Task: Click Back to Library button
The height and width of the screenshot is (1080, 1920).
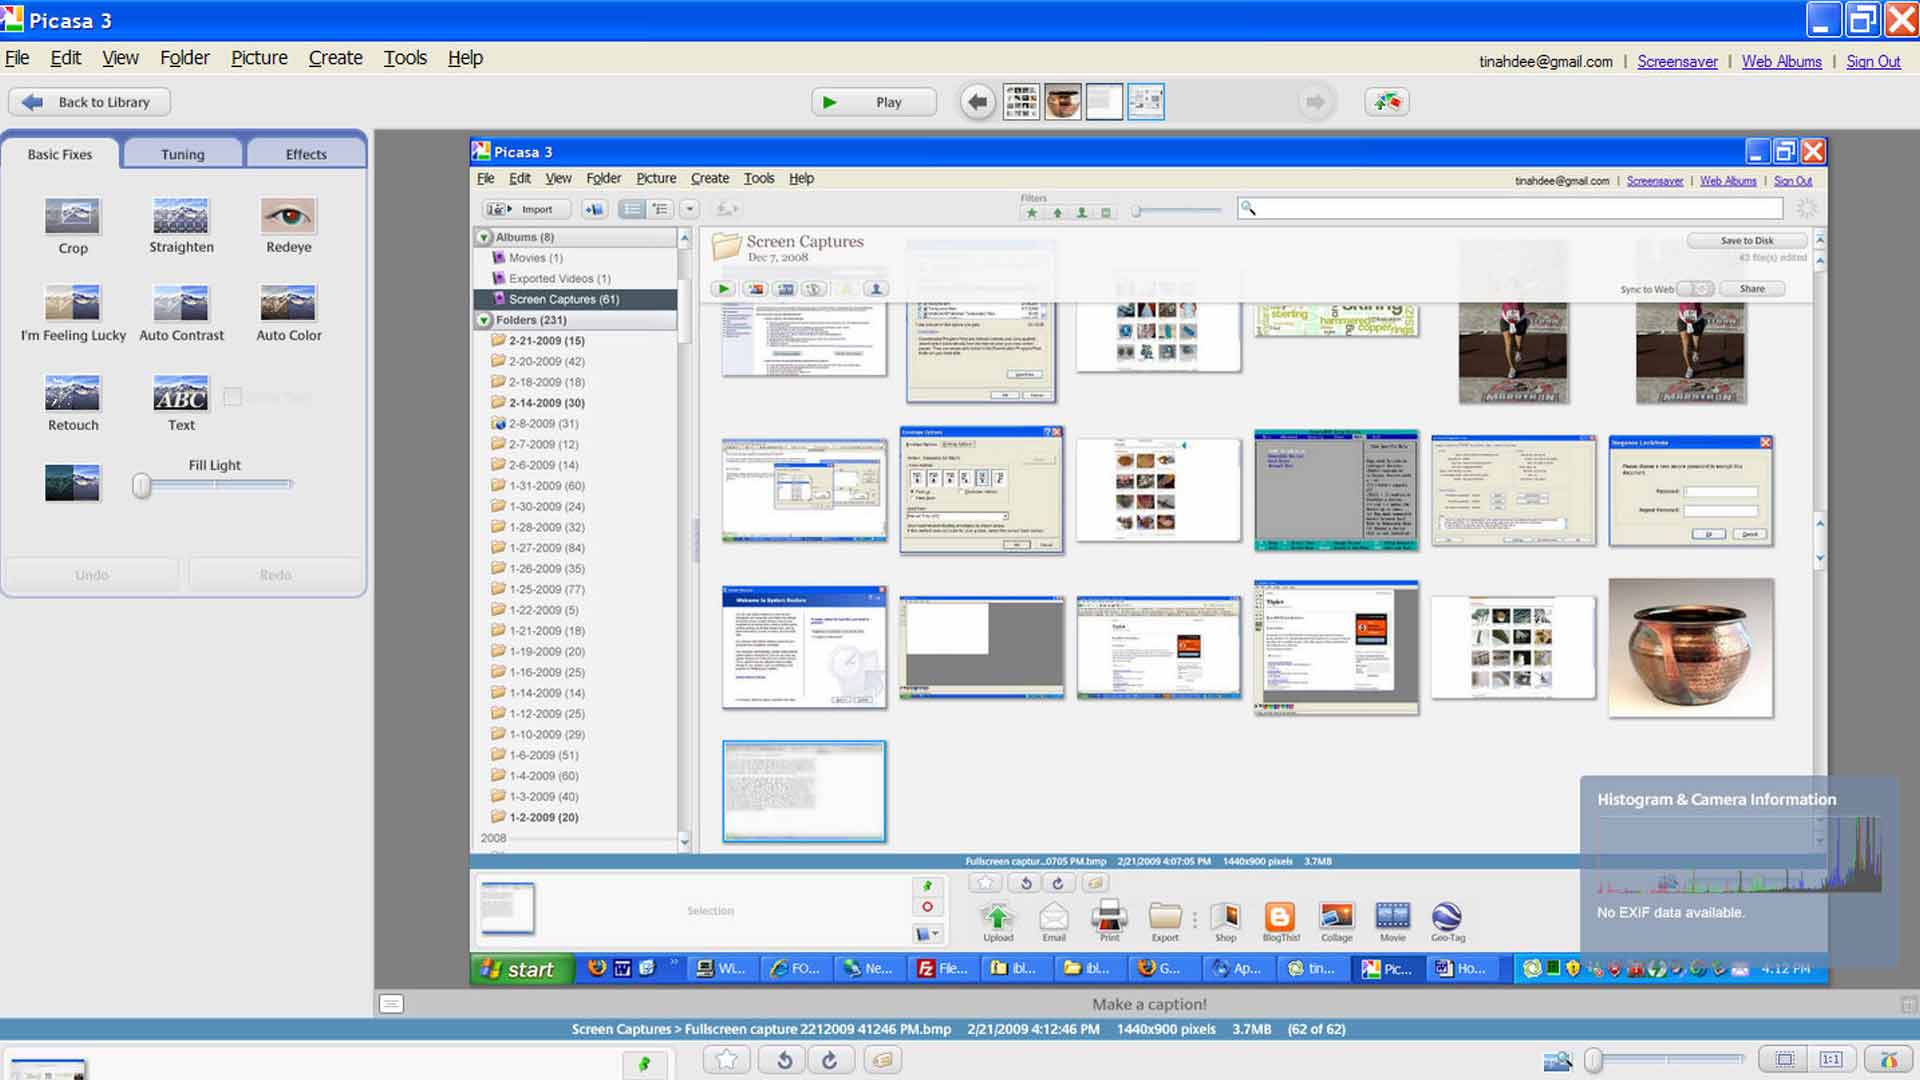Action: (x=89, y=102)
